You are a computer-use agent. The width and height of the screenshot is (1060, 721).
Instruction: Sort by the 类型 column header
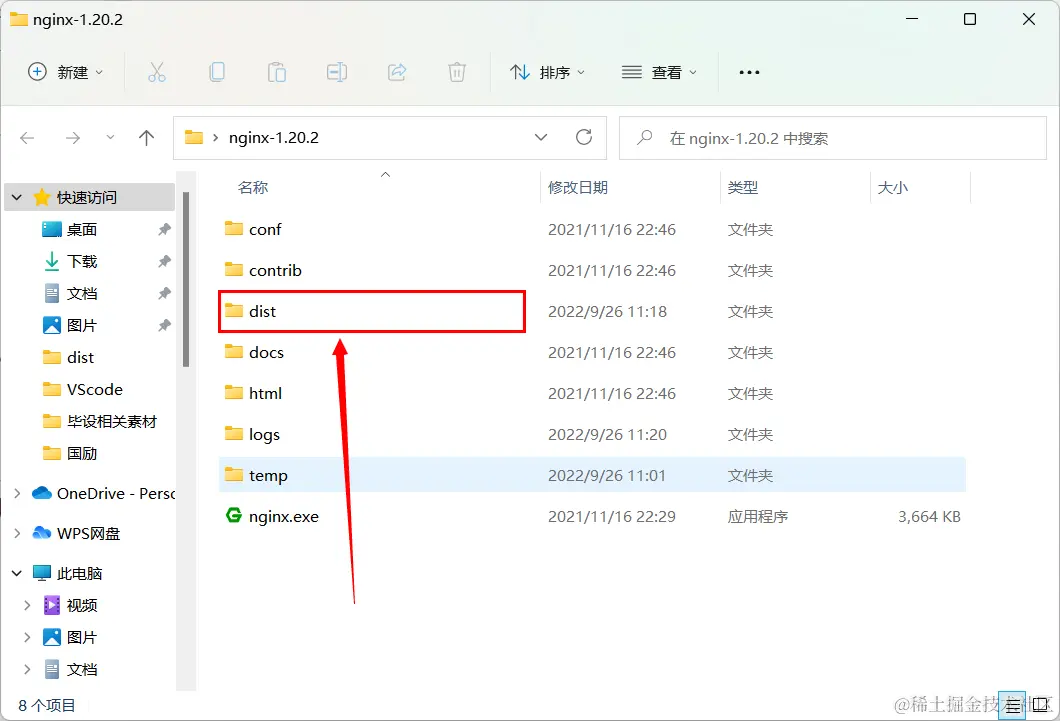tap(742, 188)
